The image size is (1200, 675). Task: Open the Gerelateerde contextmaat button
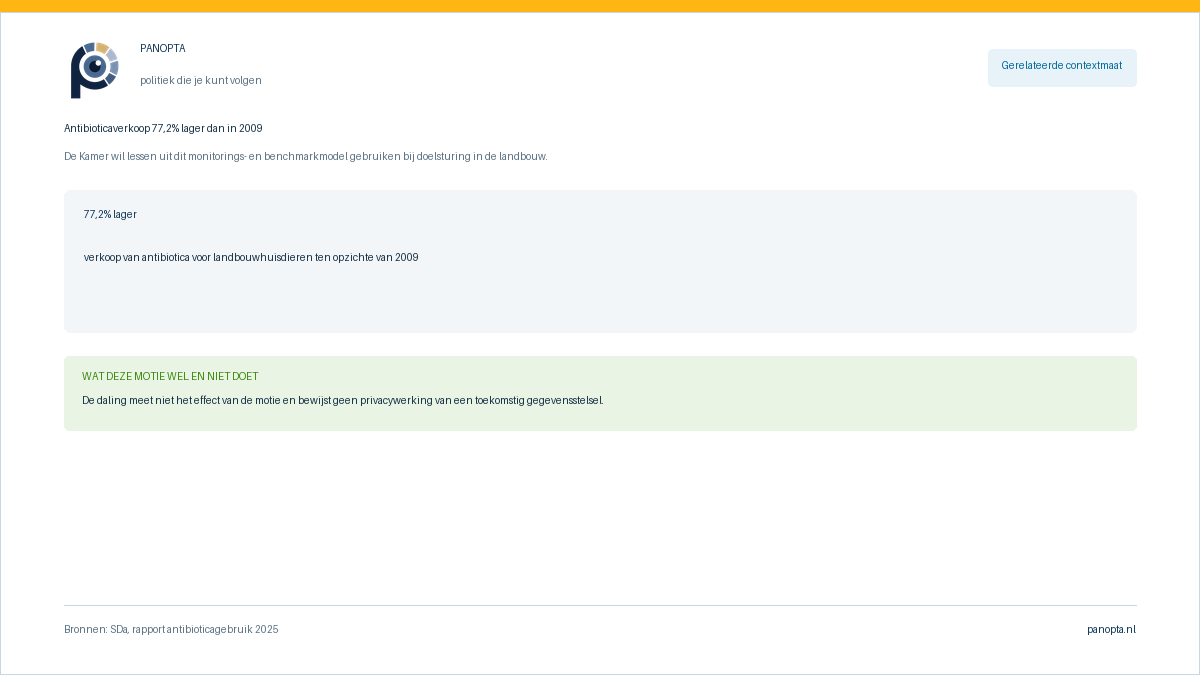1062,68
